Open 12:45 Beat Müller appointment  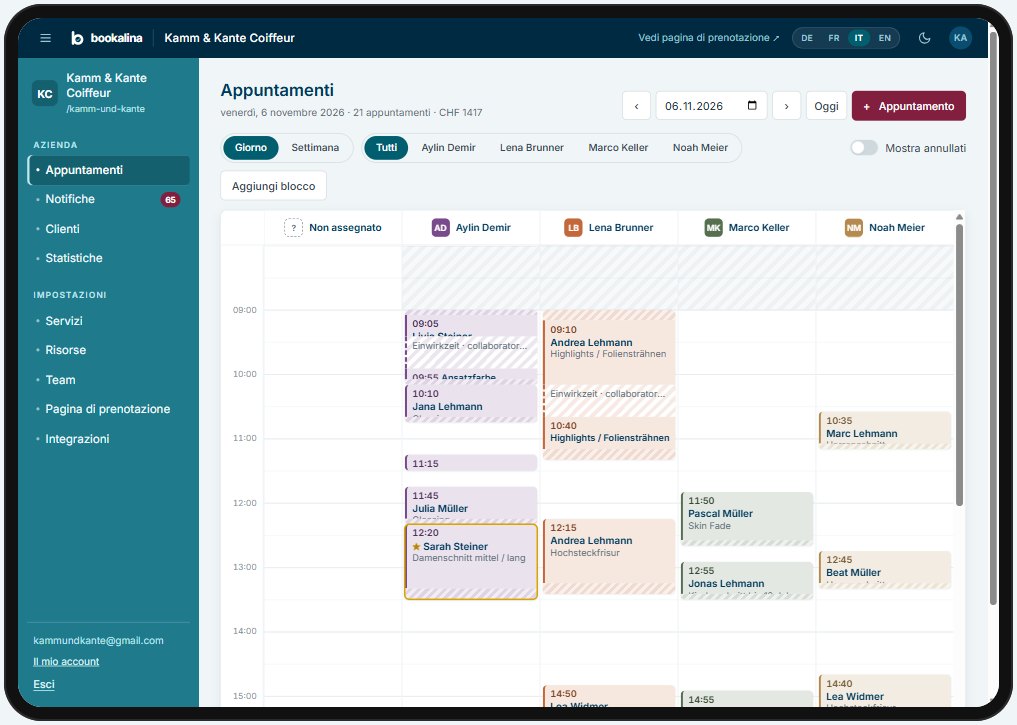coord(885,569)
